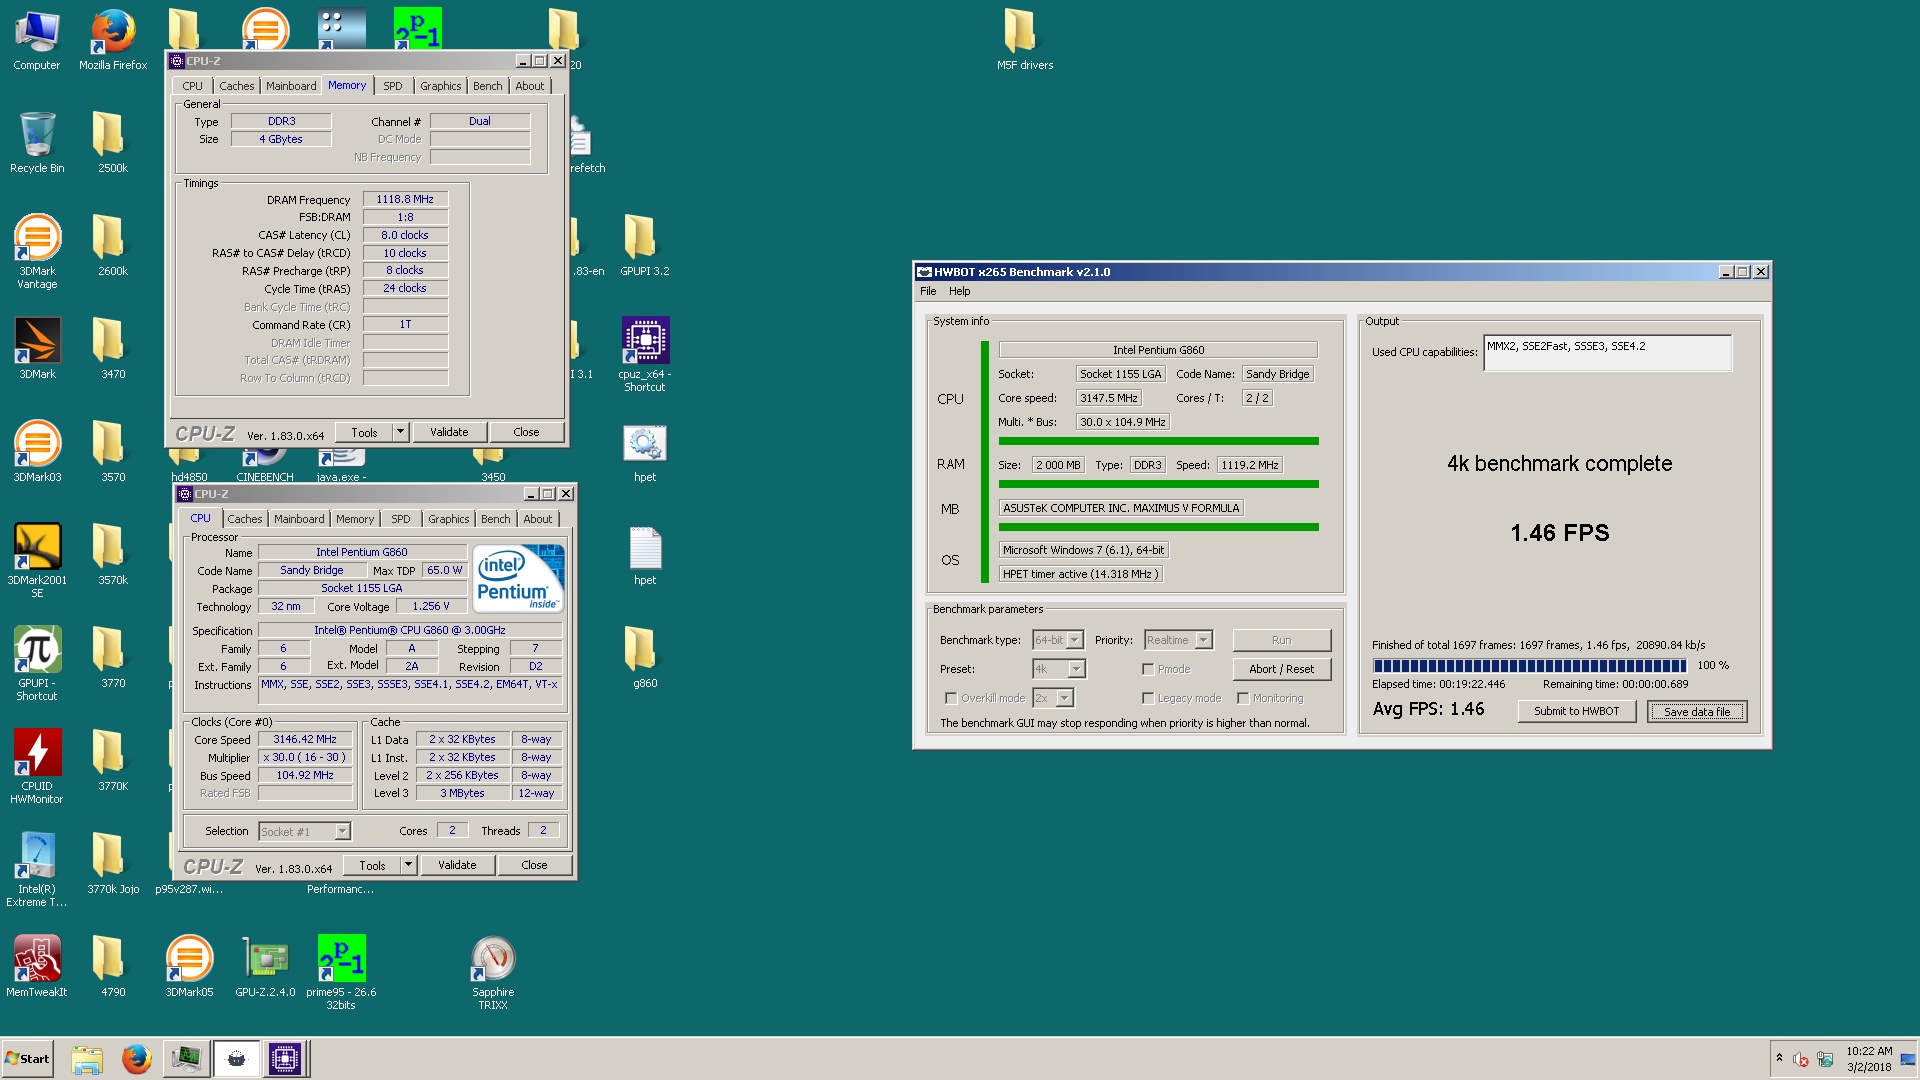This screenshot has width=1920, height=1080.
Task: Click the benchmark progress bar at 100 %
Action: click(x=1530, y=665)
